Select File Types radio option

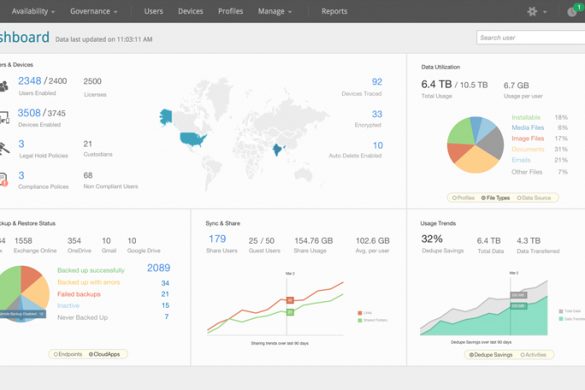point(495,198)
